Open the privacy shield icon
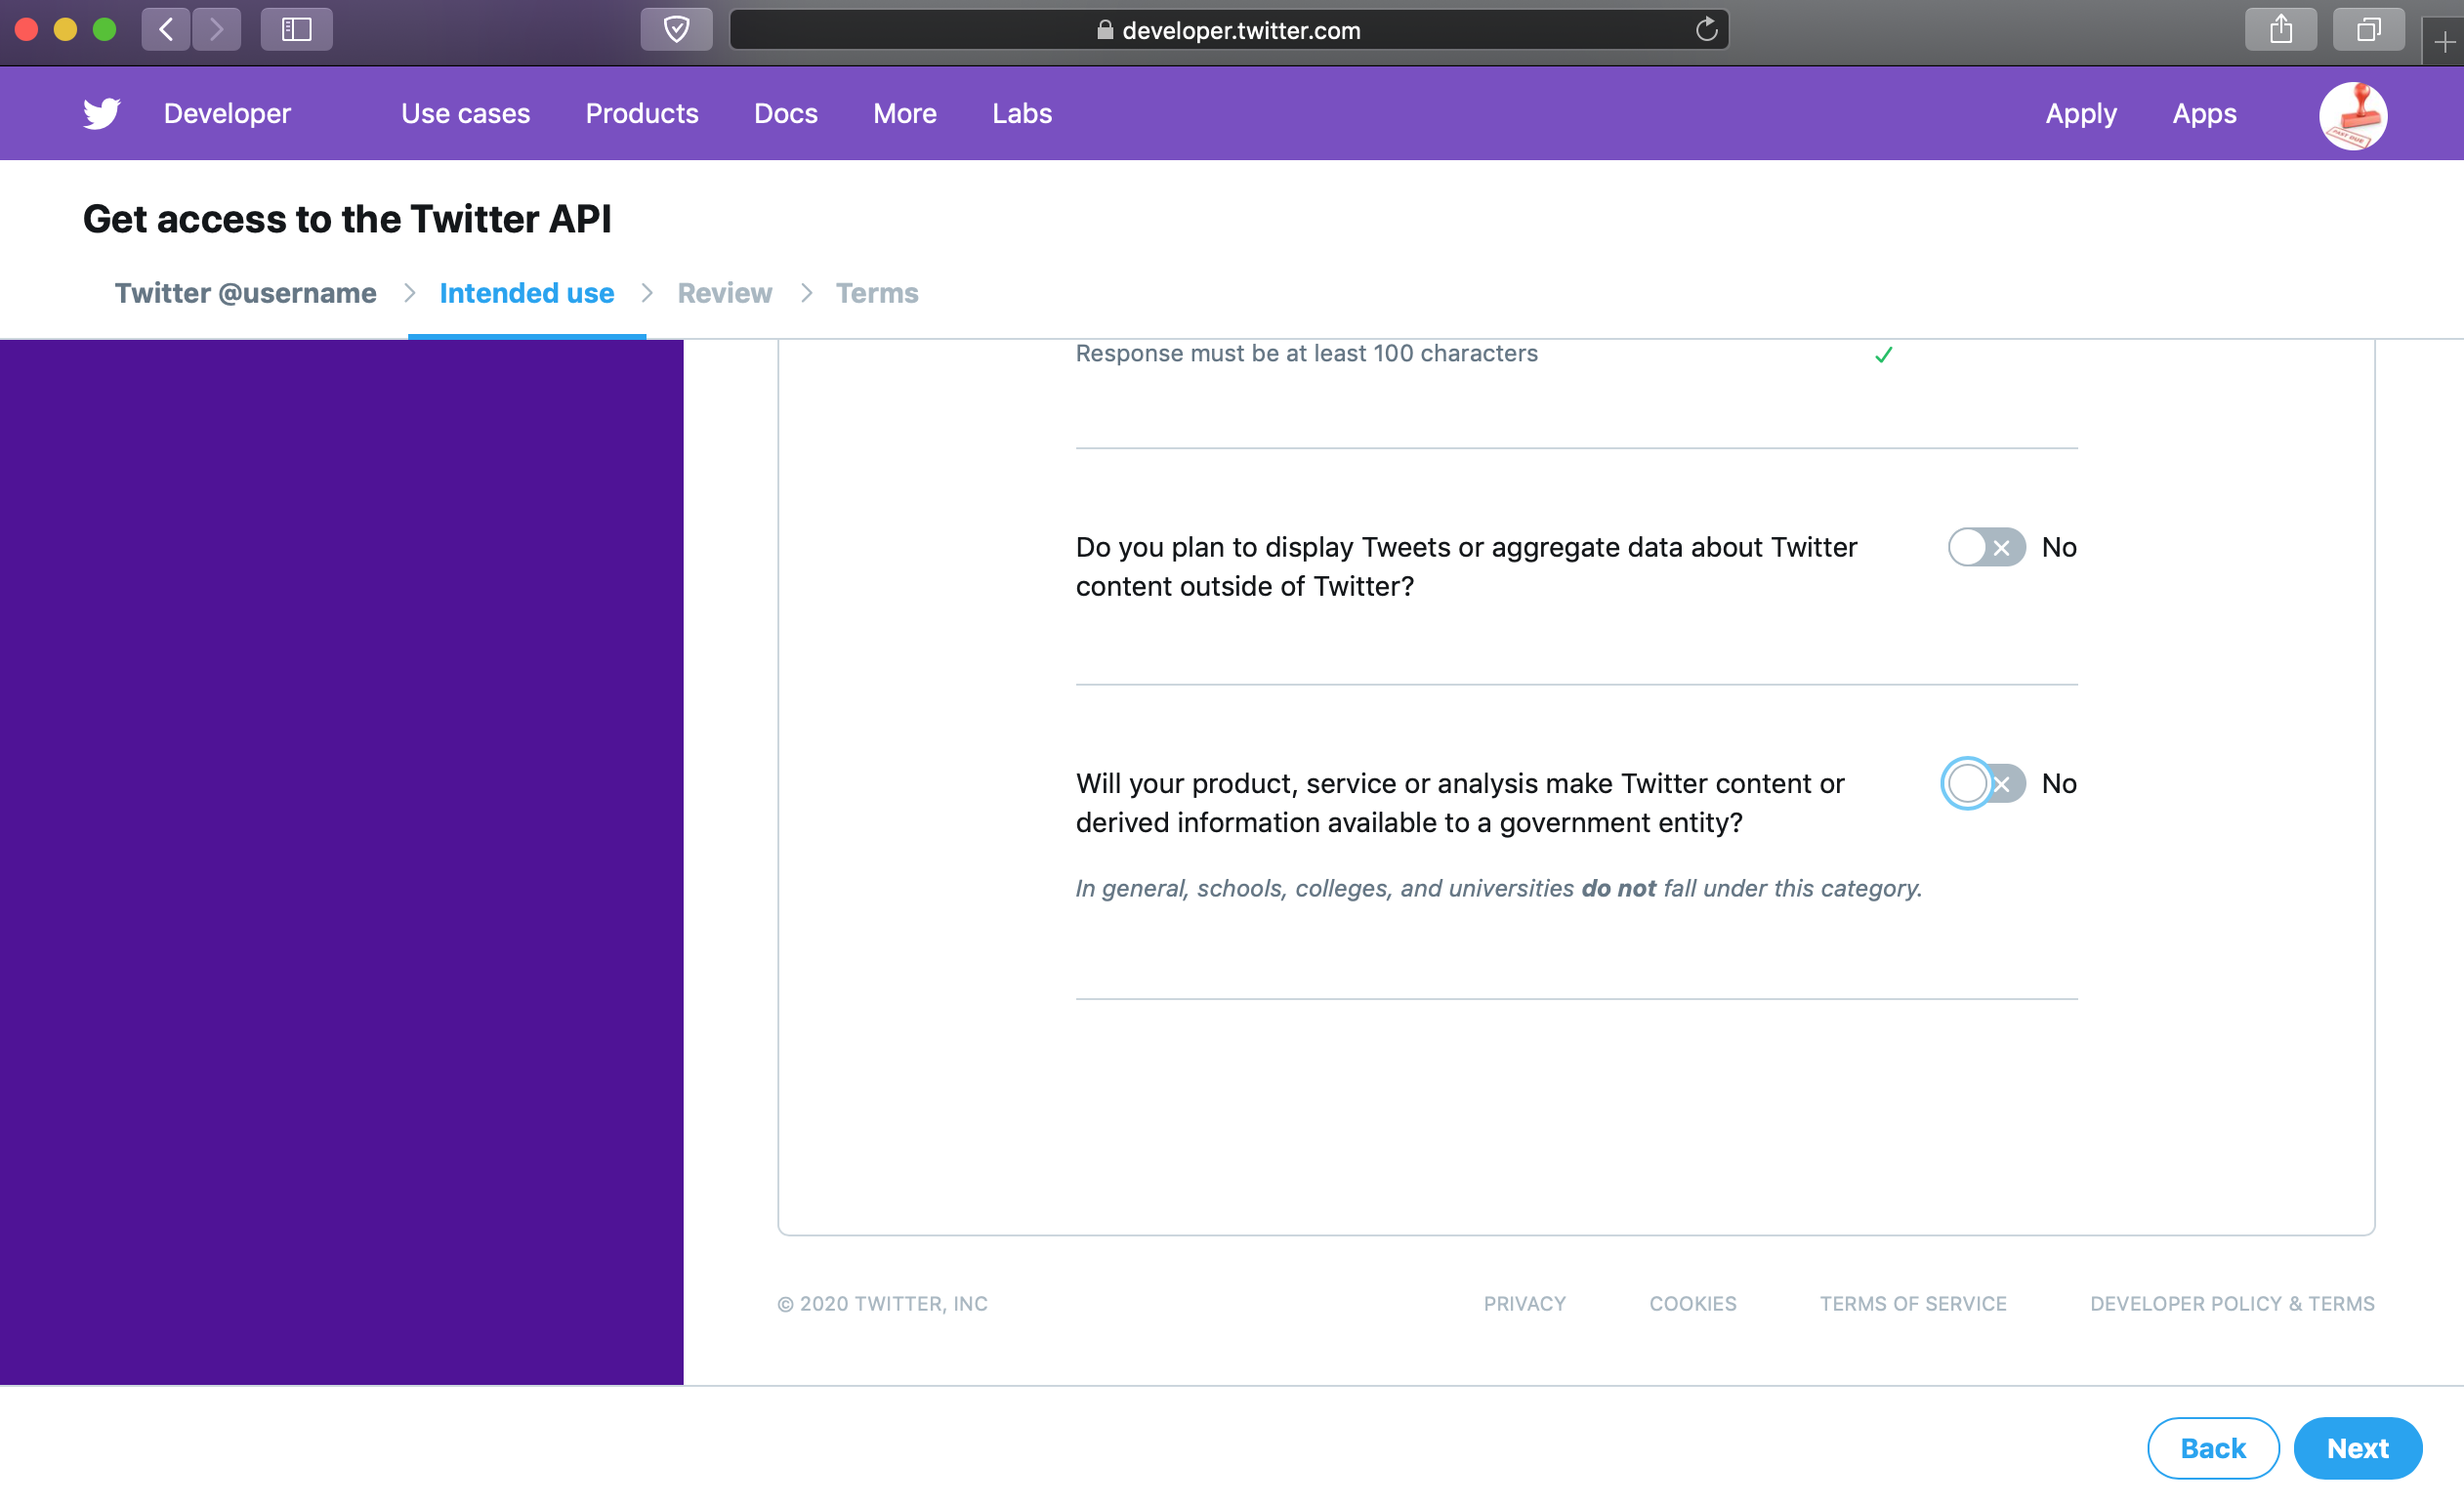Image resolution: width=2464 pixels, height=1506 pixels. [x=676, y=29]
